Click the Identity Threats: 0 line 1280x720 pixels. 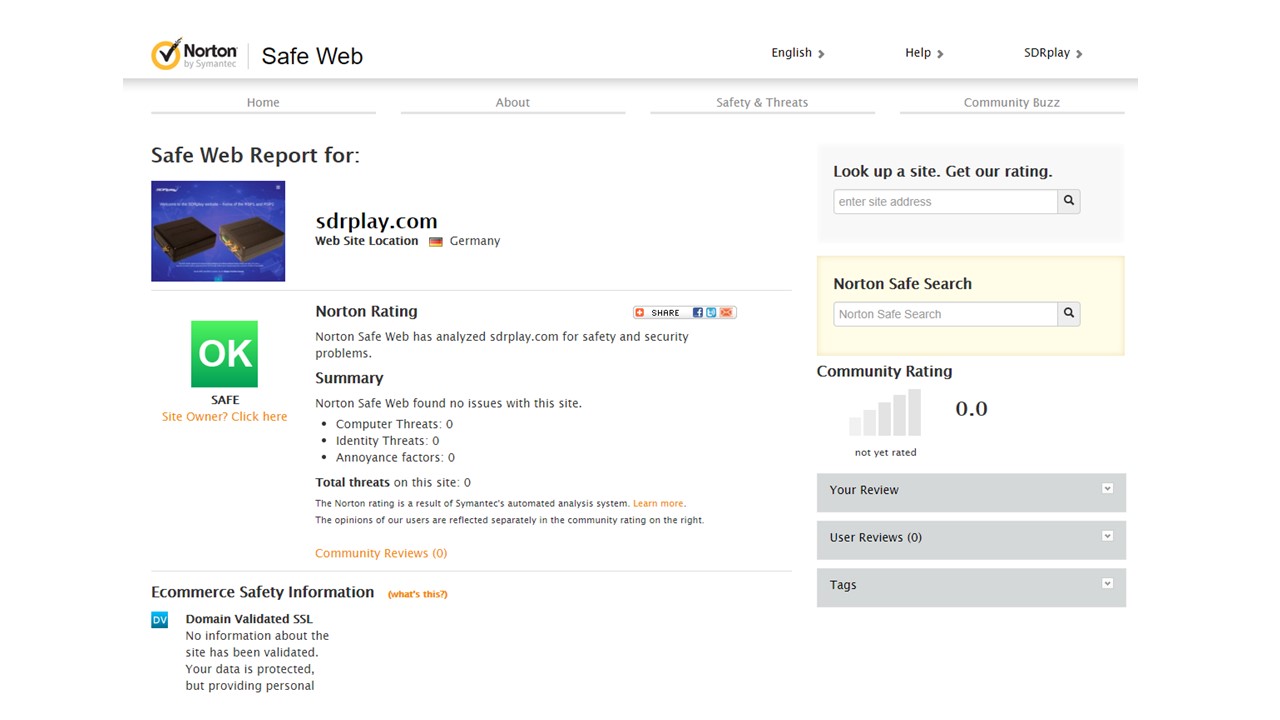[387, 441]
